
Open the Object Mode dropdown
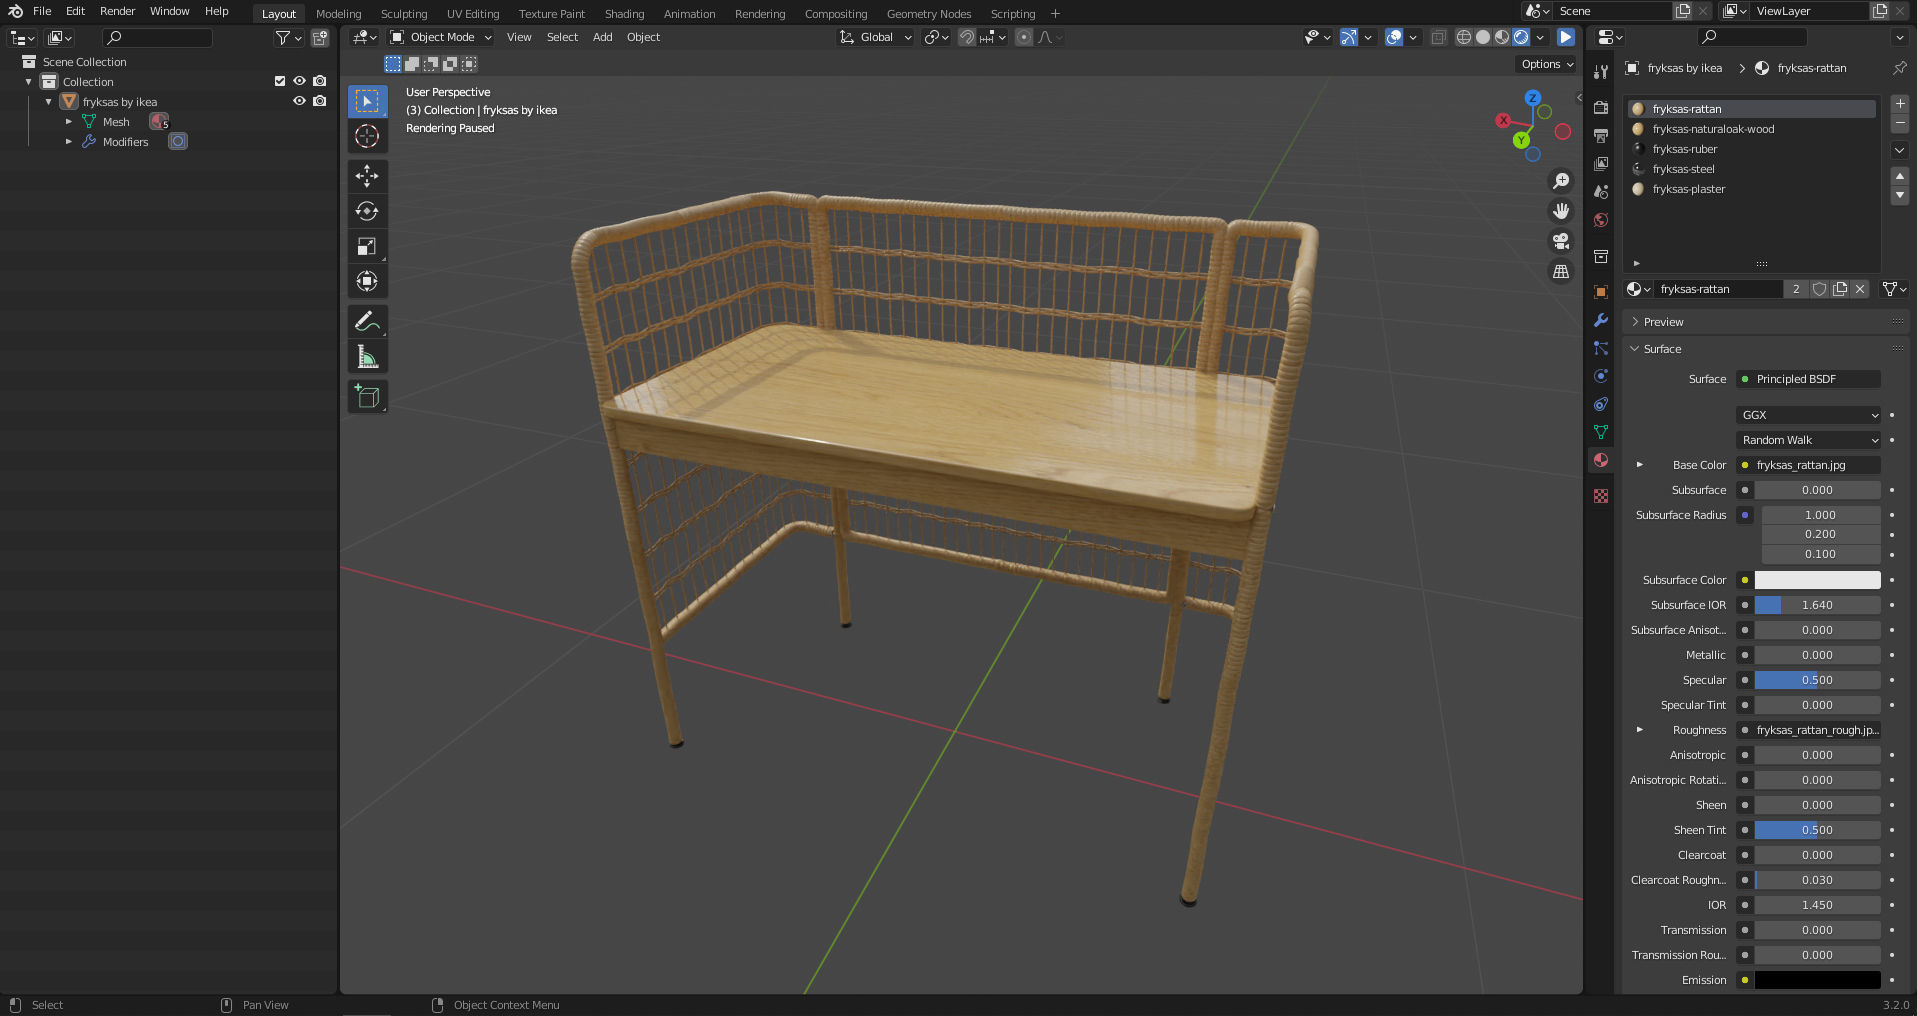pyautogui.click(x=441, y=37)
